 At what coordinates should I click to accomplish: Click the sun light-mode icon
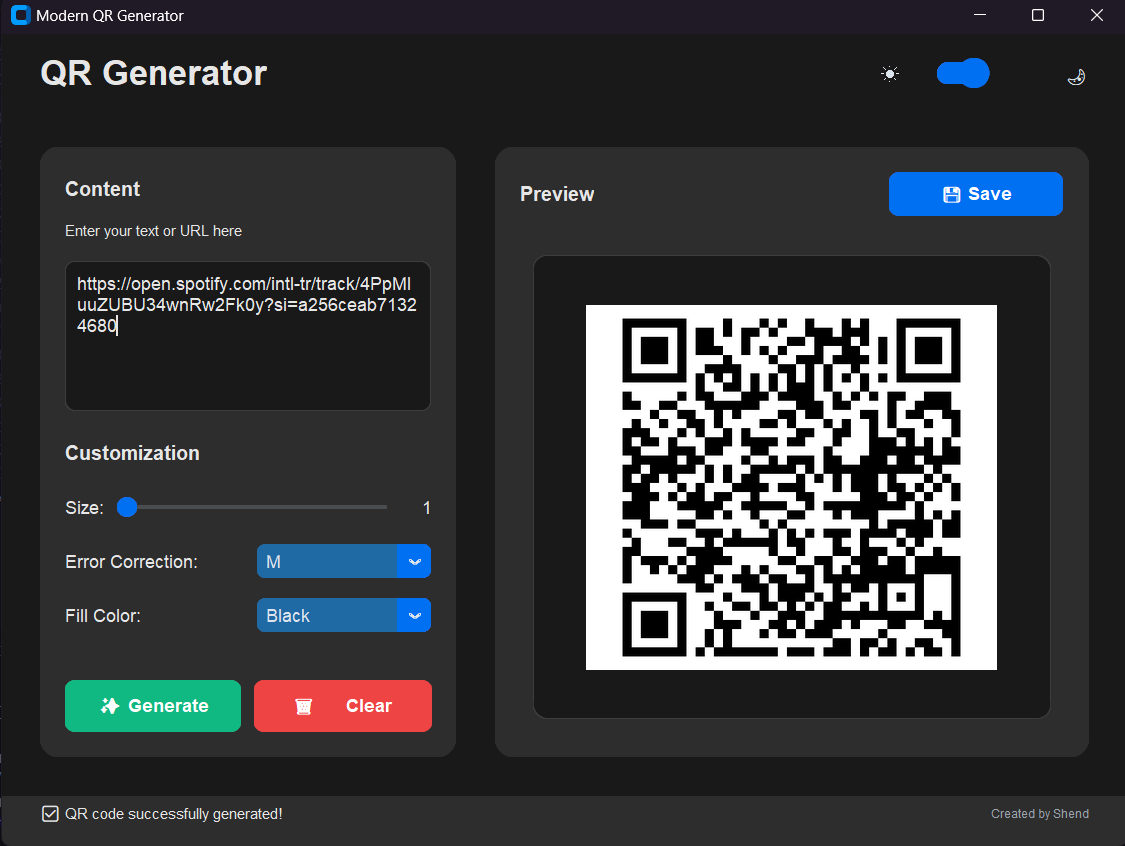click(890, 74)
